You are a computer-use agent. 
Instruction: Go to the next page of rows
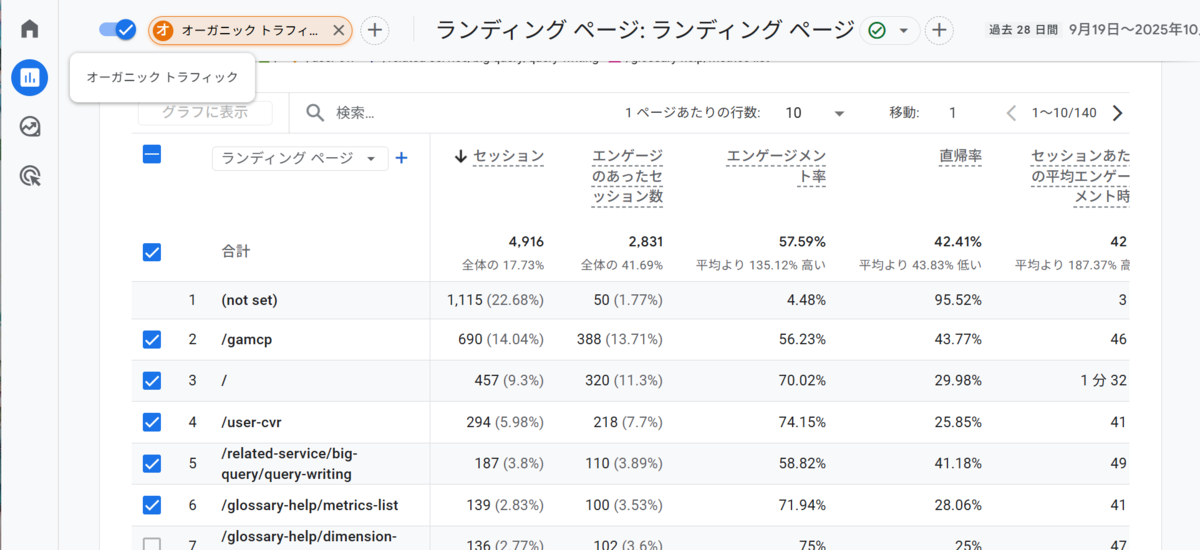click(x=1117, y=113)
